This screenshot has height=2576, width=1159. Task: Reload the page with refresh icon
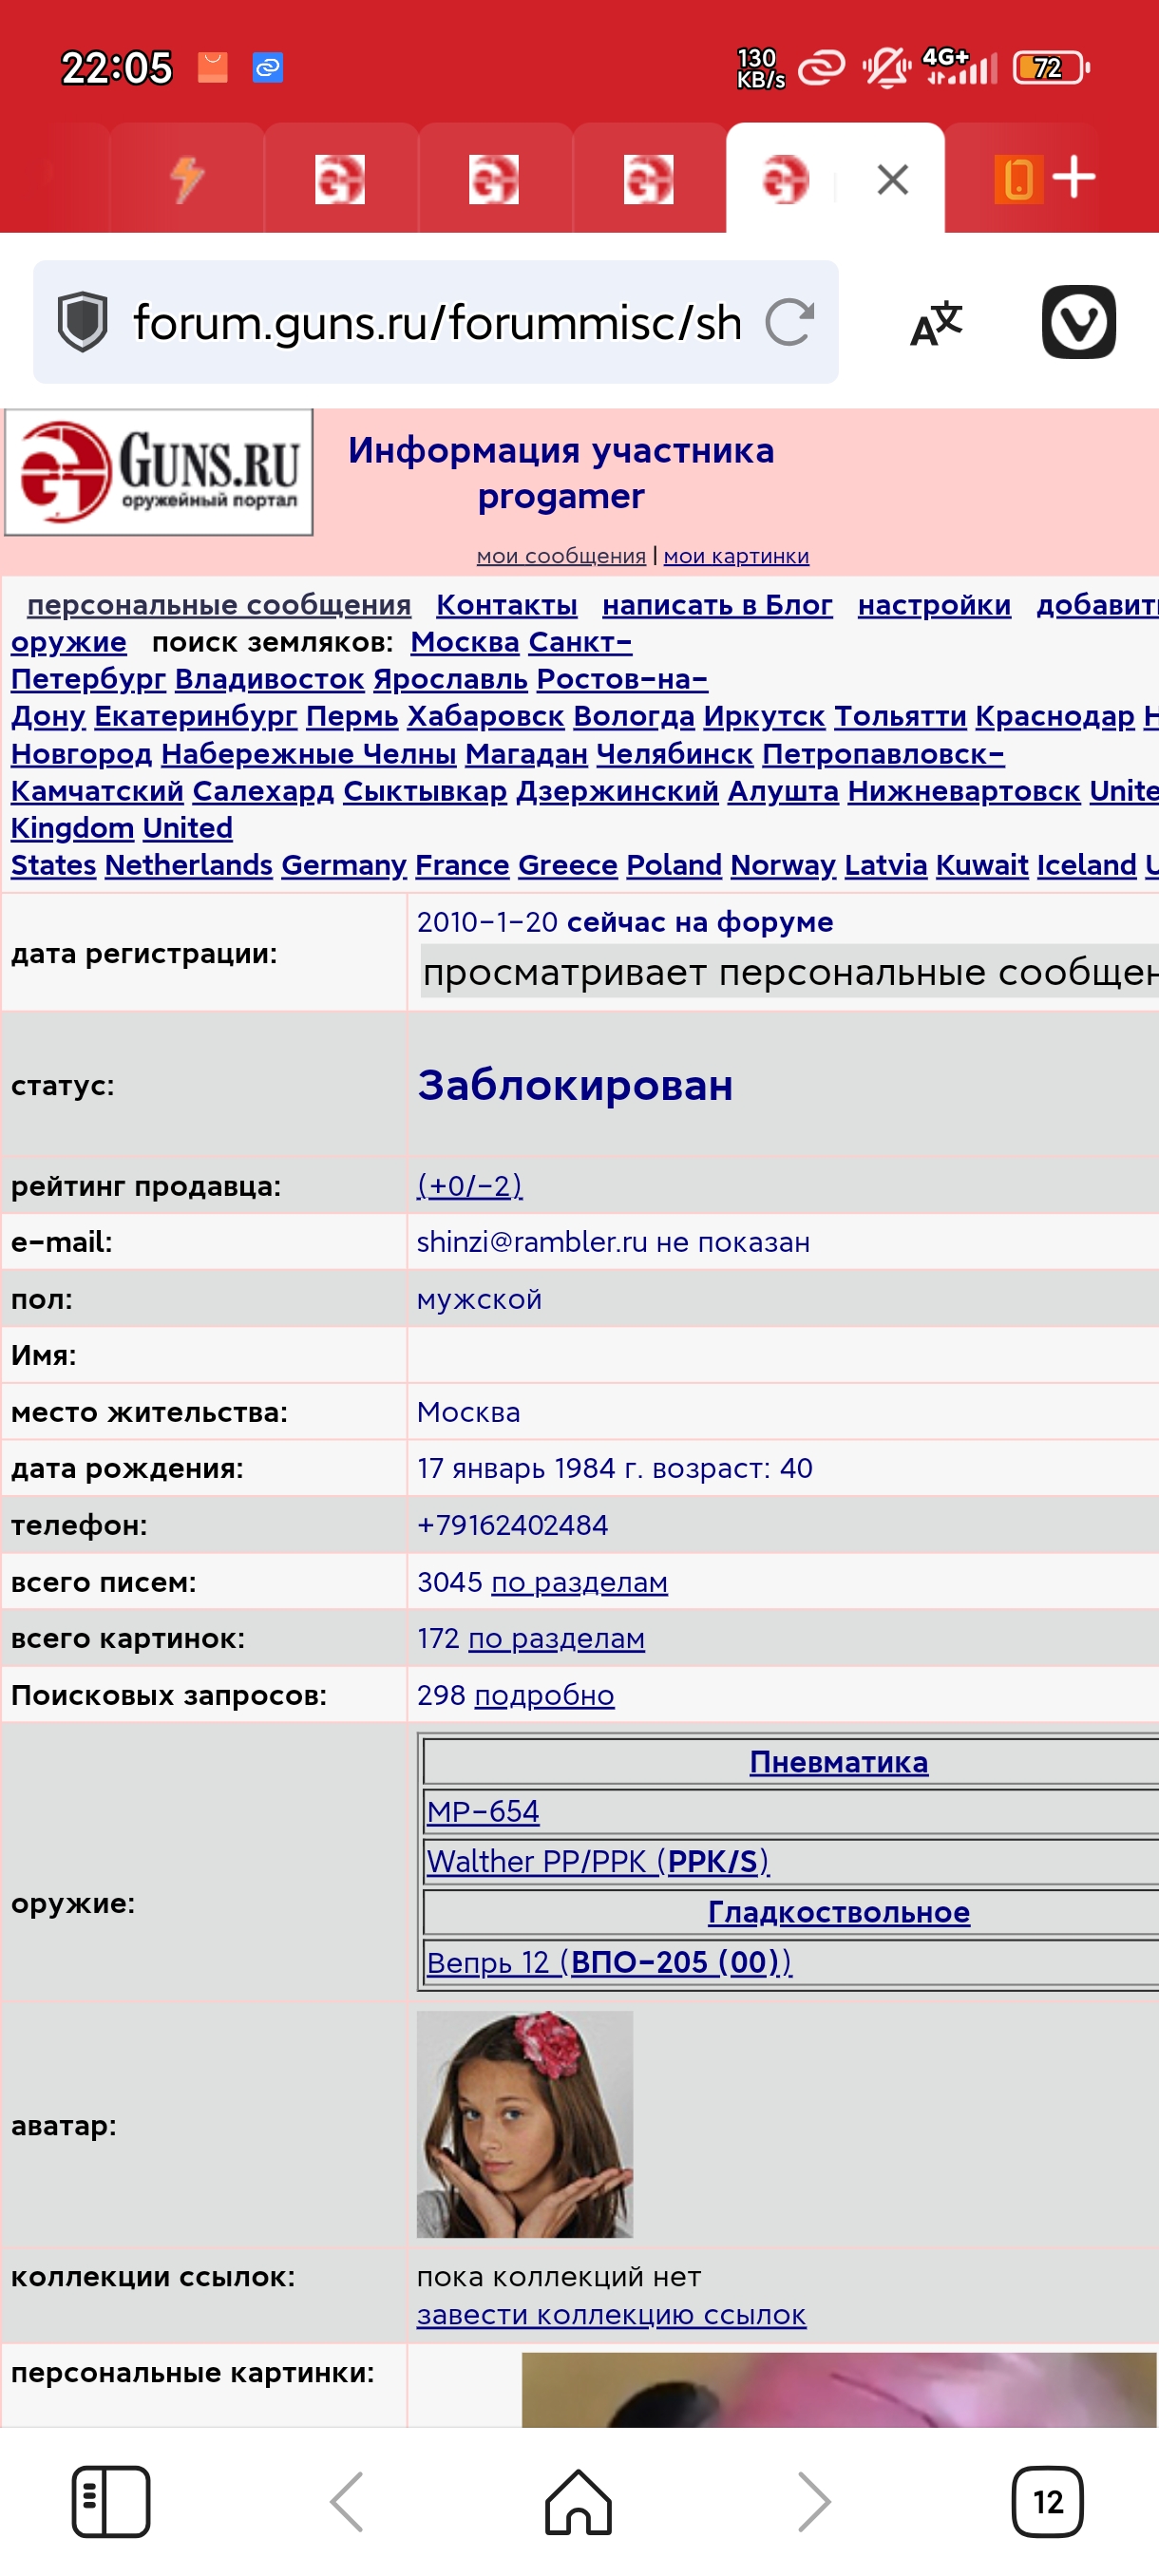click(790, 322)
